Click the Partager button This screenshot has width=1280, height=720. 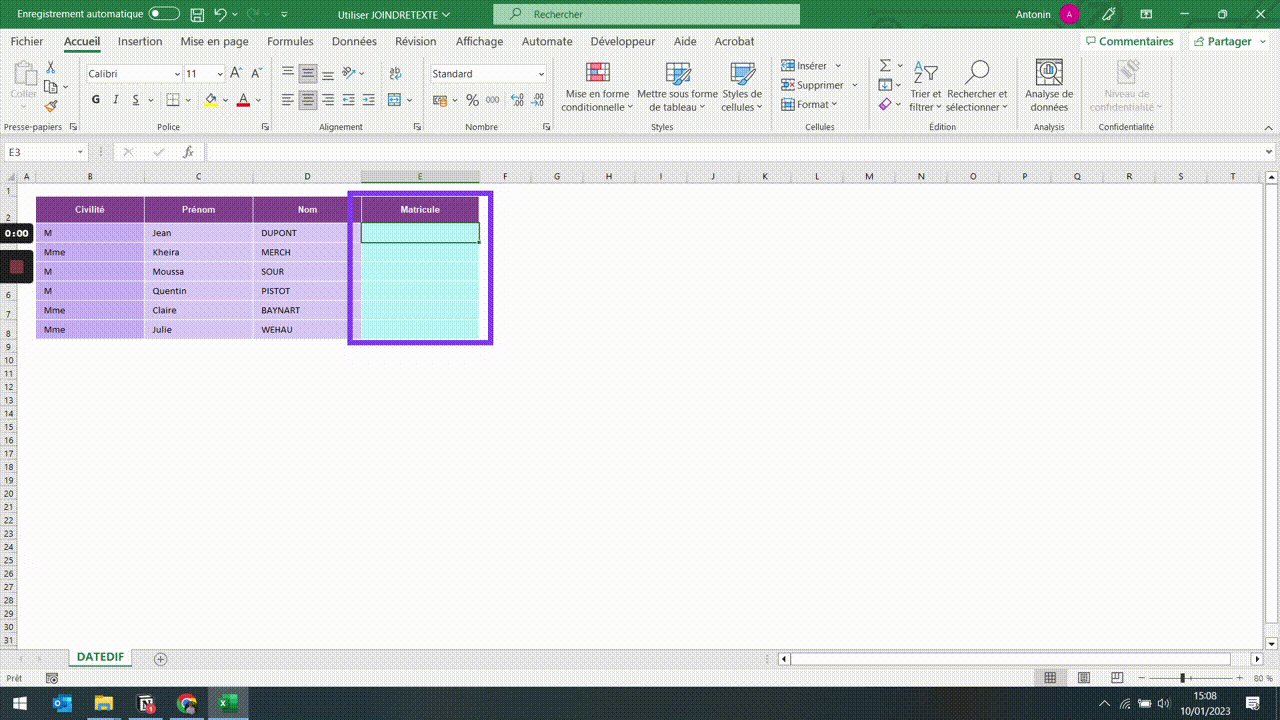point(1228,41)
